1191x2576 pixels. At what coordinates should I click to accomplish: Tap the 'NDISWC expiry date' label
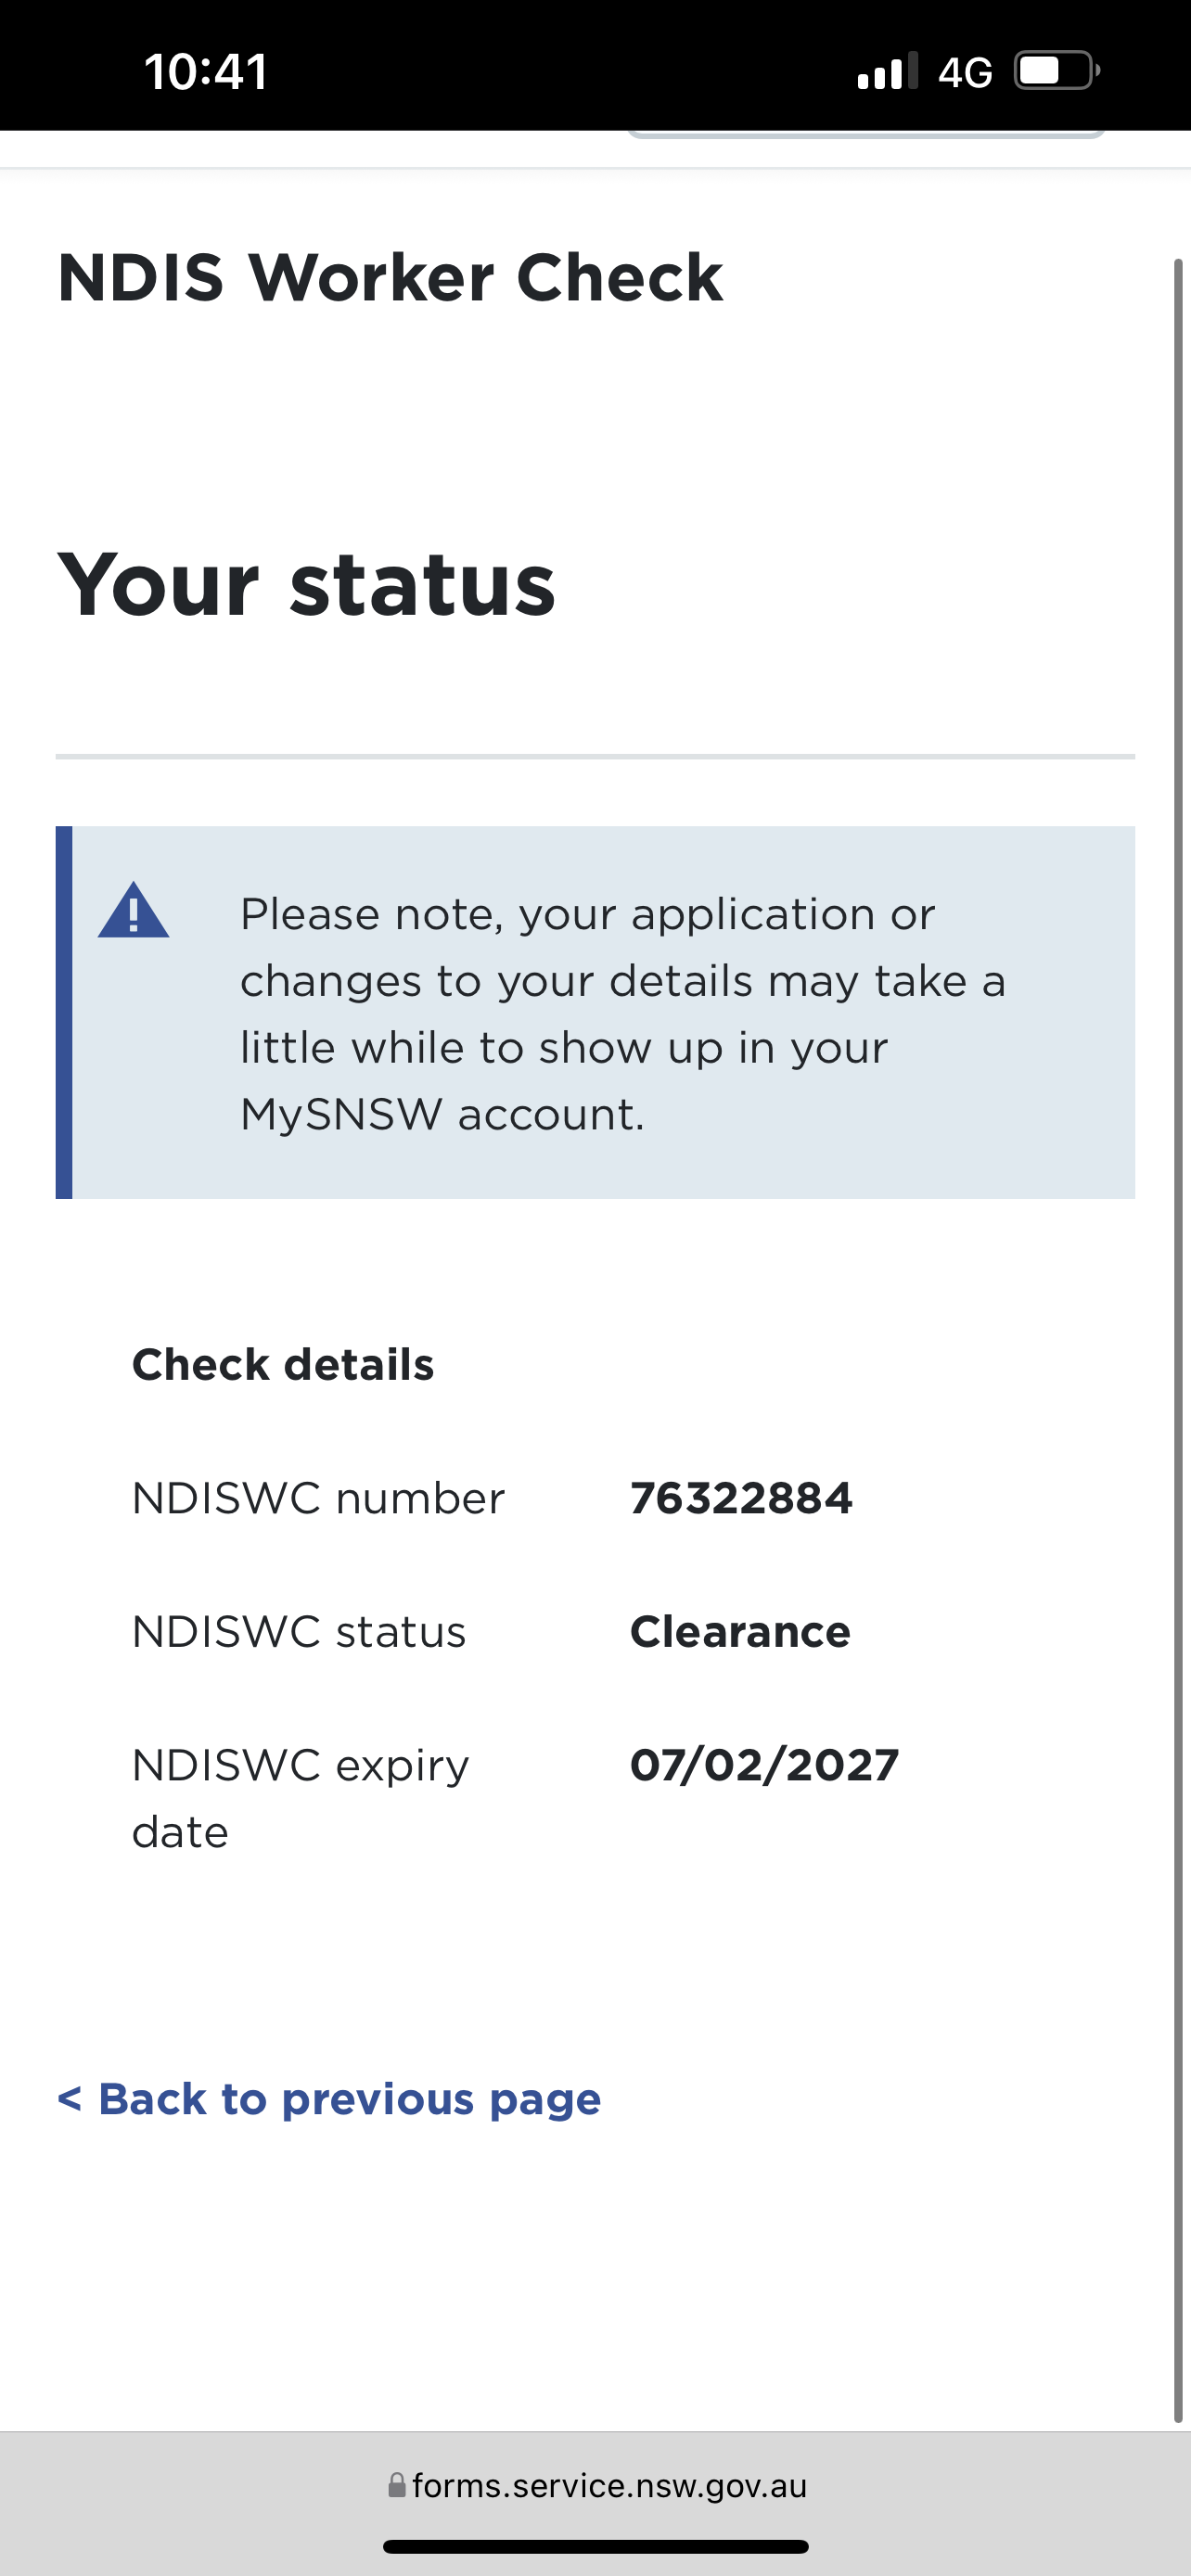(x=300, y=1798)
